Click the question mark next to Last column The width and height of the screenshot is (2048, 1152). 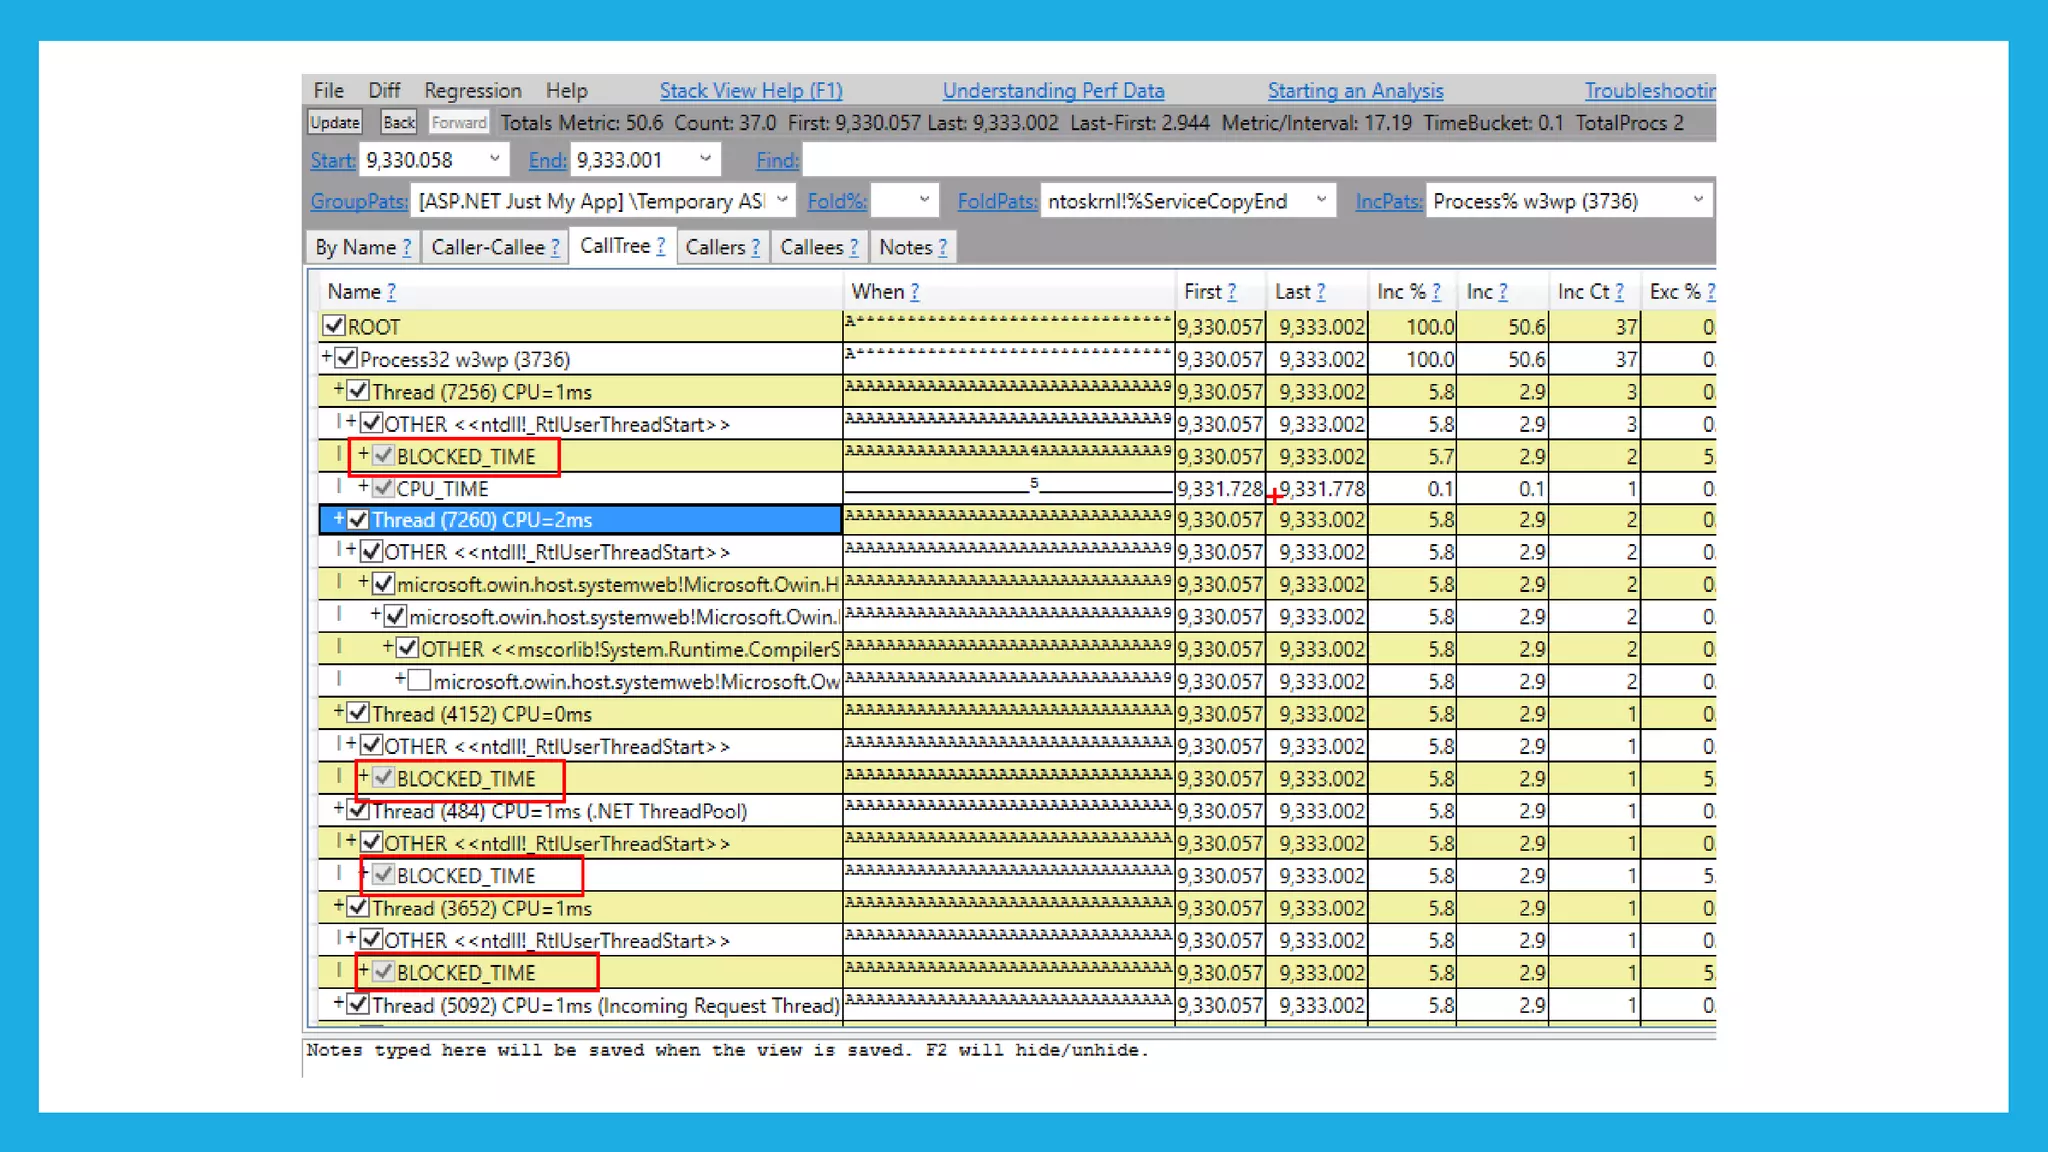pos(1320,292)
